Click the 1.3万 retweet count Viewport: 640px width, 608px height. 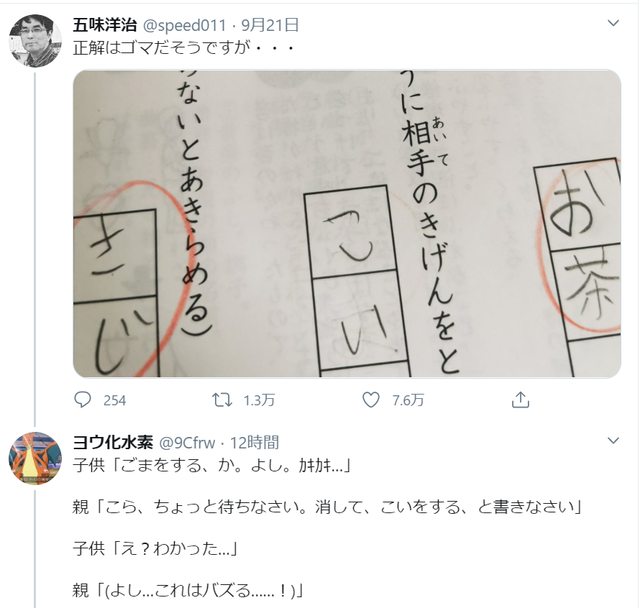pyautogui.click(x=259, y=401)
